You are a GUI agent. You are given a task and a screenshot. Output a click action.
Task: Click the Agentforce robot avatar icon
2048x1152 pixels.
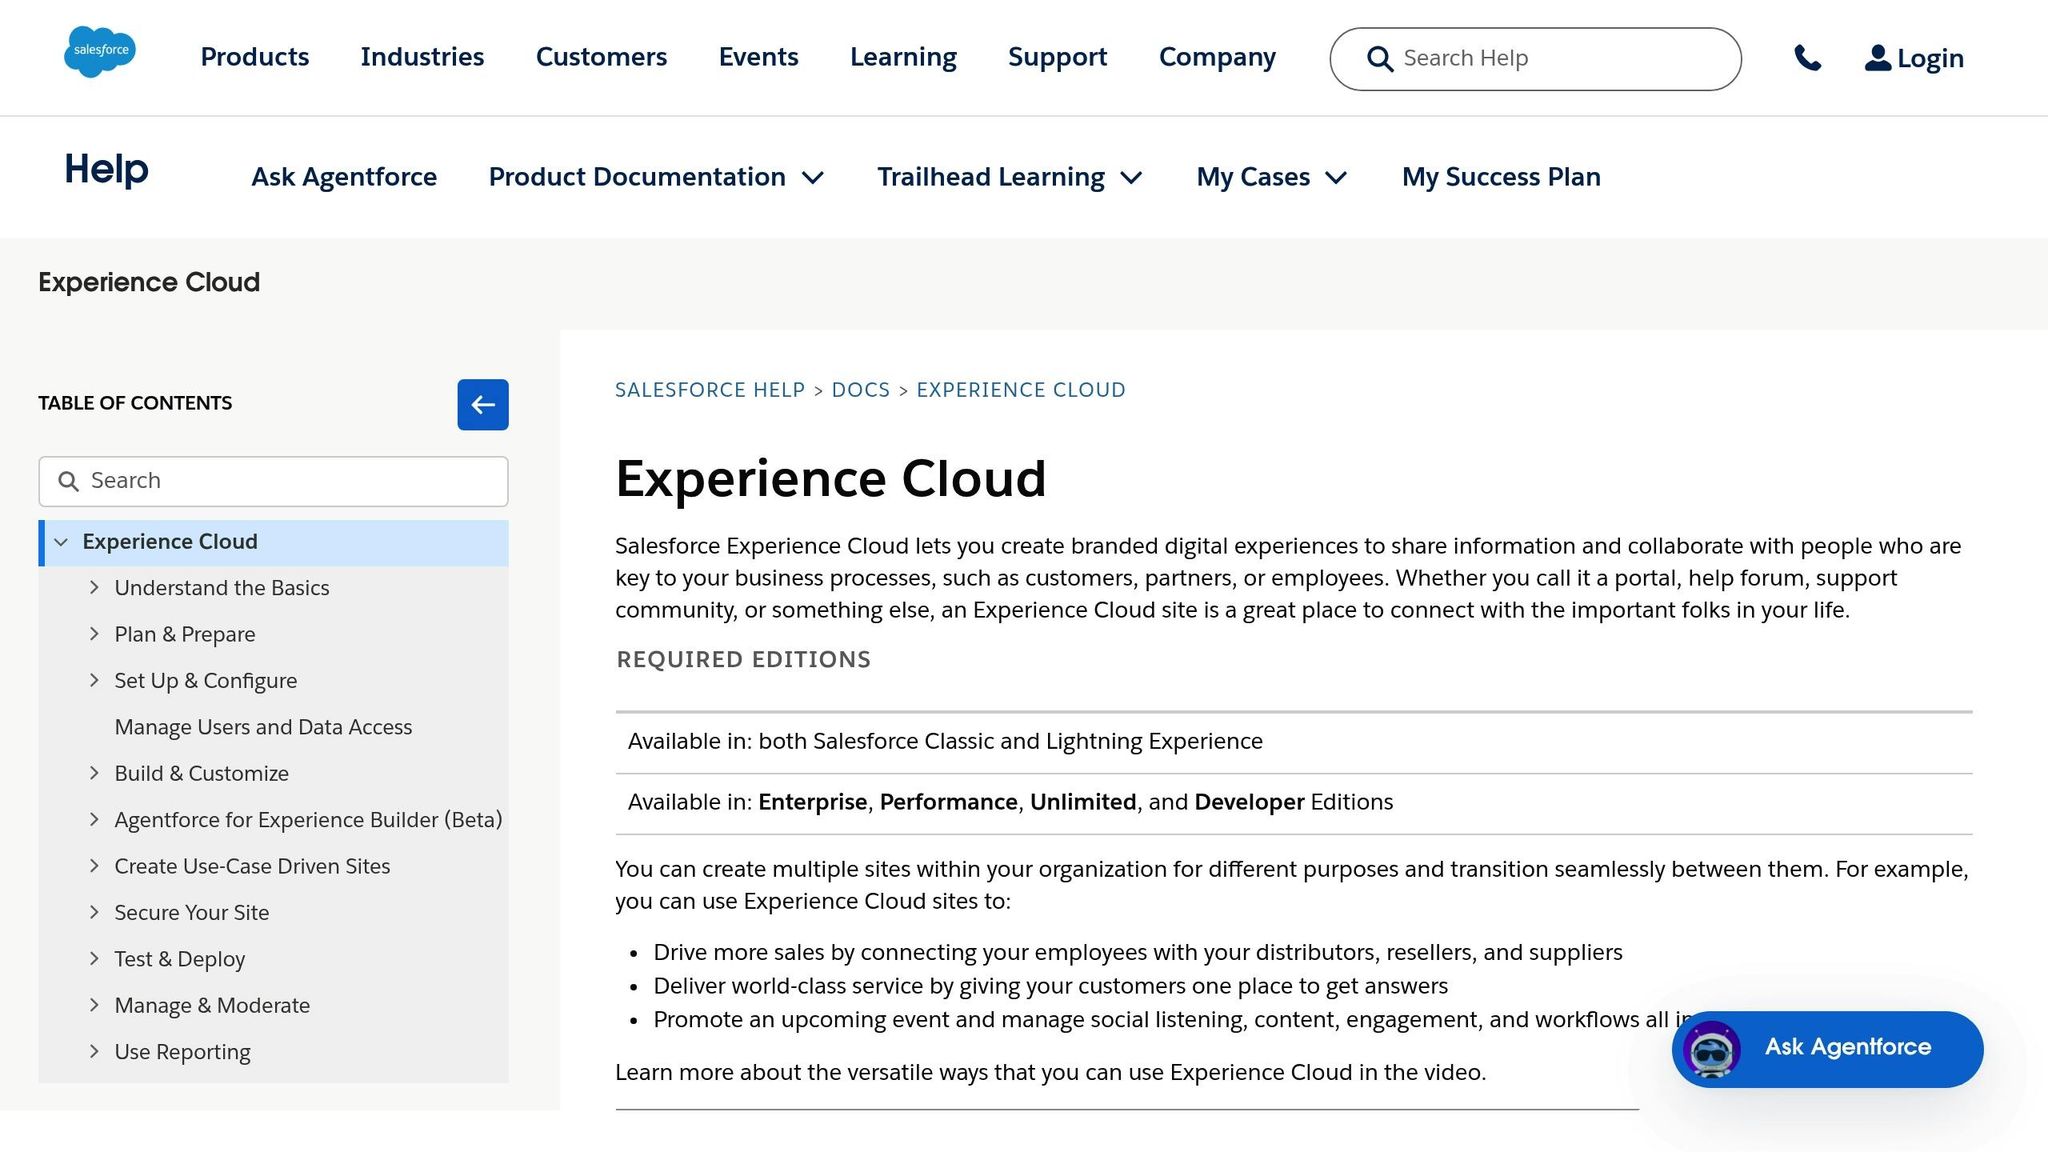pos(1710,1049)
